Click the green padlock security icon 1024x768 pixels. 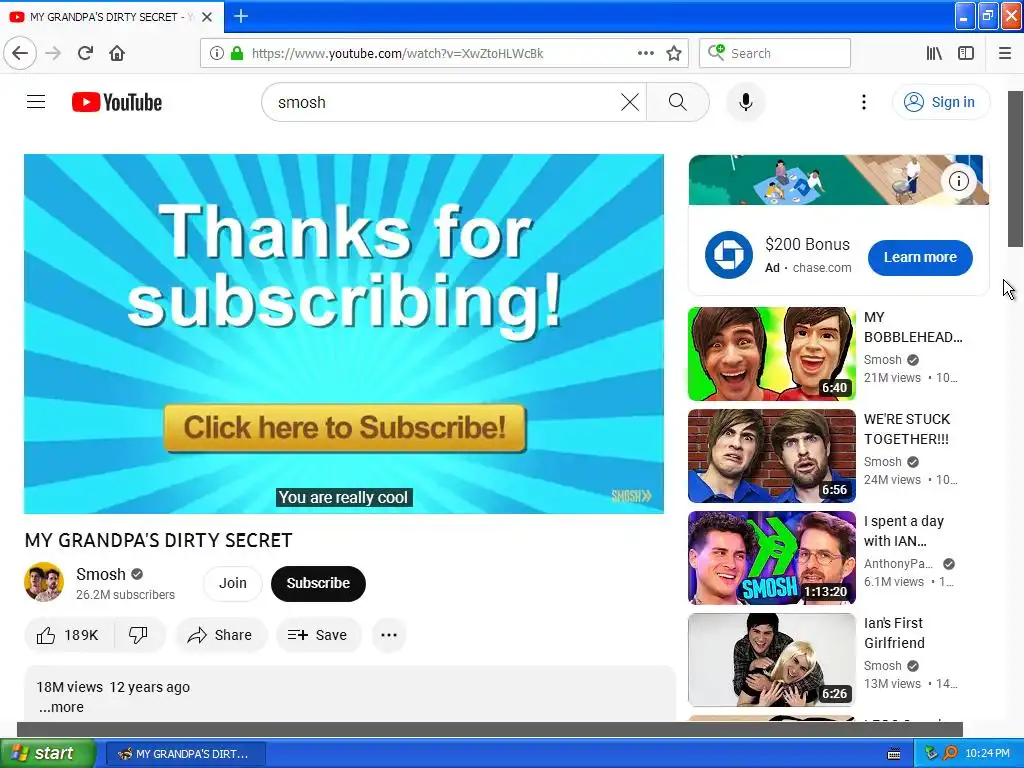coord(237,53)
